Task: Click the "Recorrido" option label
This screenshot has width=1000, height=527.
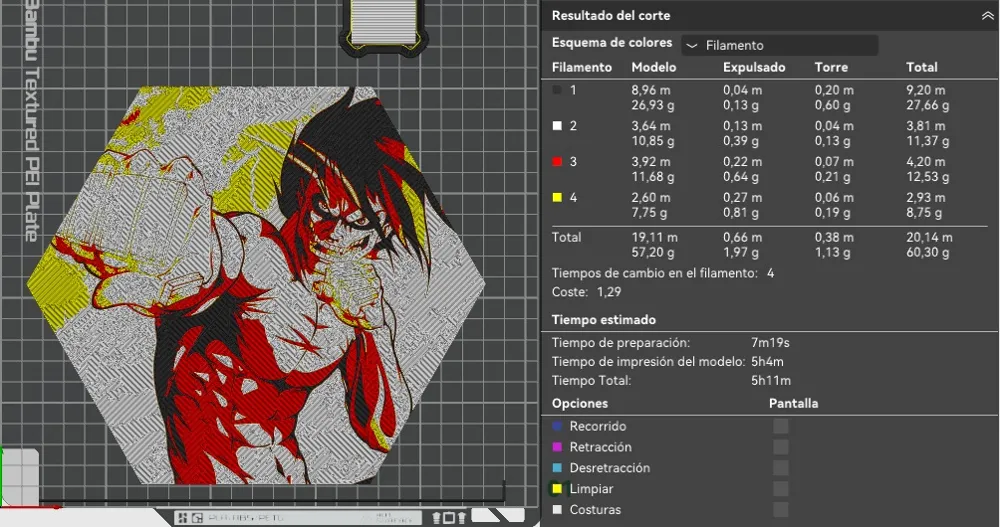Action: (598, 426)
